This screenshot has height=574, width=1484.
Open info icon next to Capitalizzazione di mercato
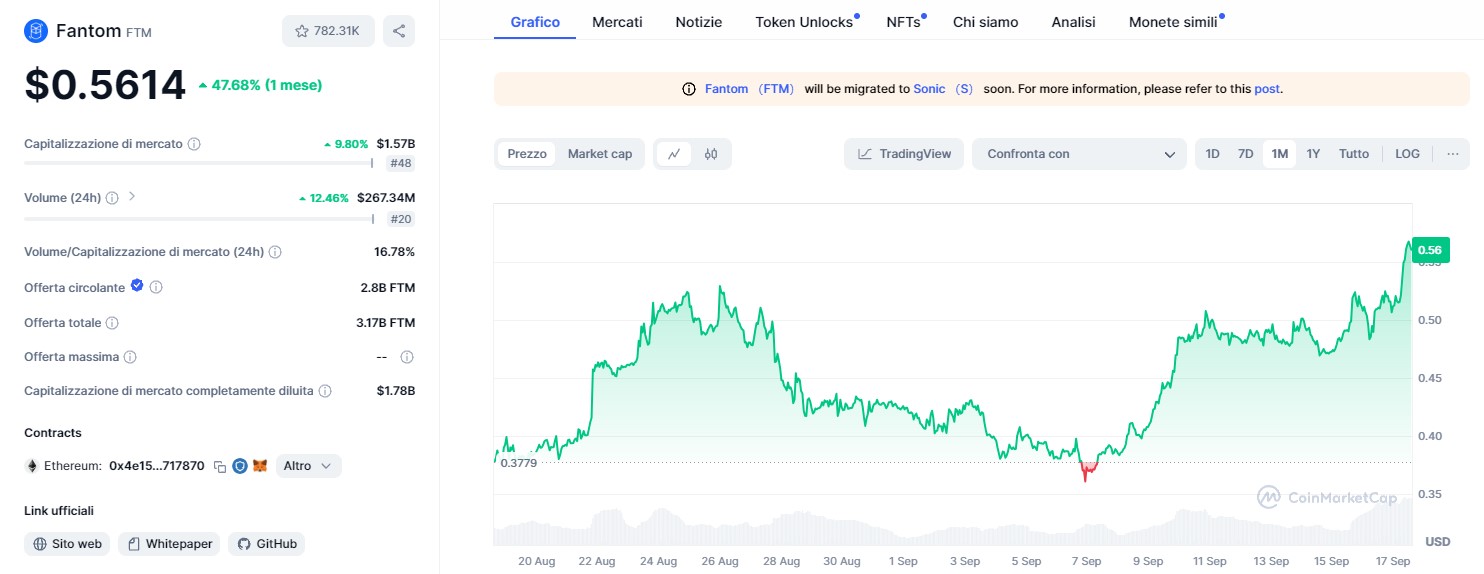coord(194,144)
